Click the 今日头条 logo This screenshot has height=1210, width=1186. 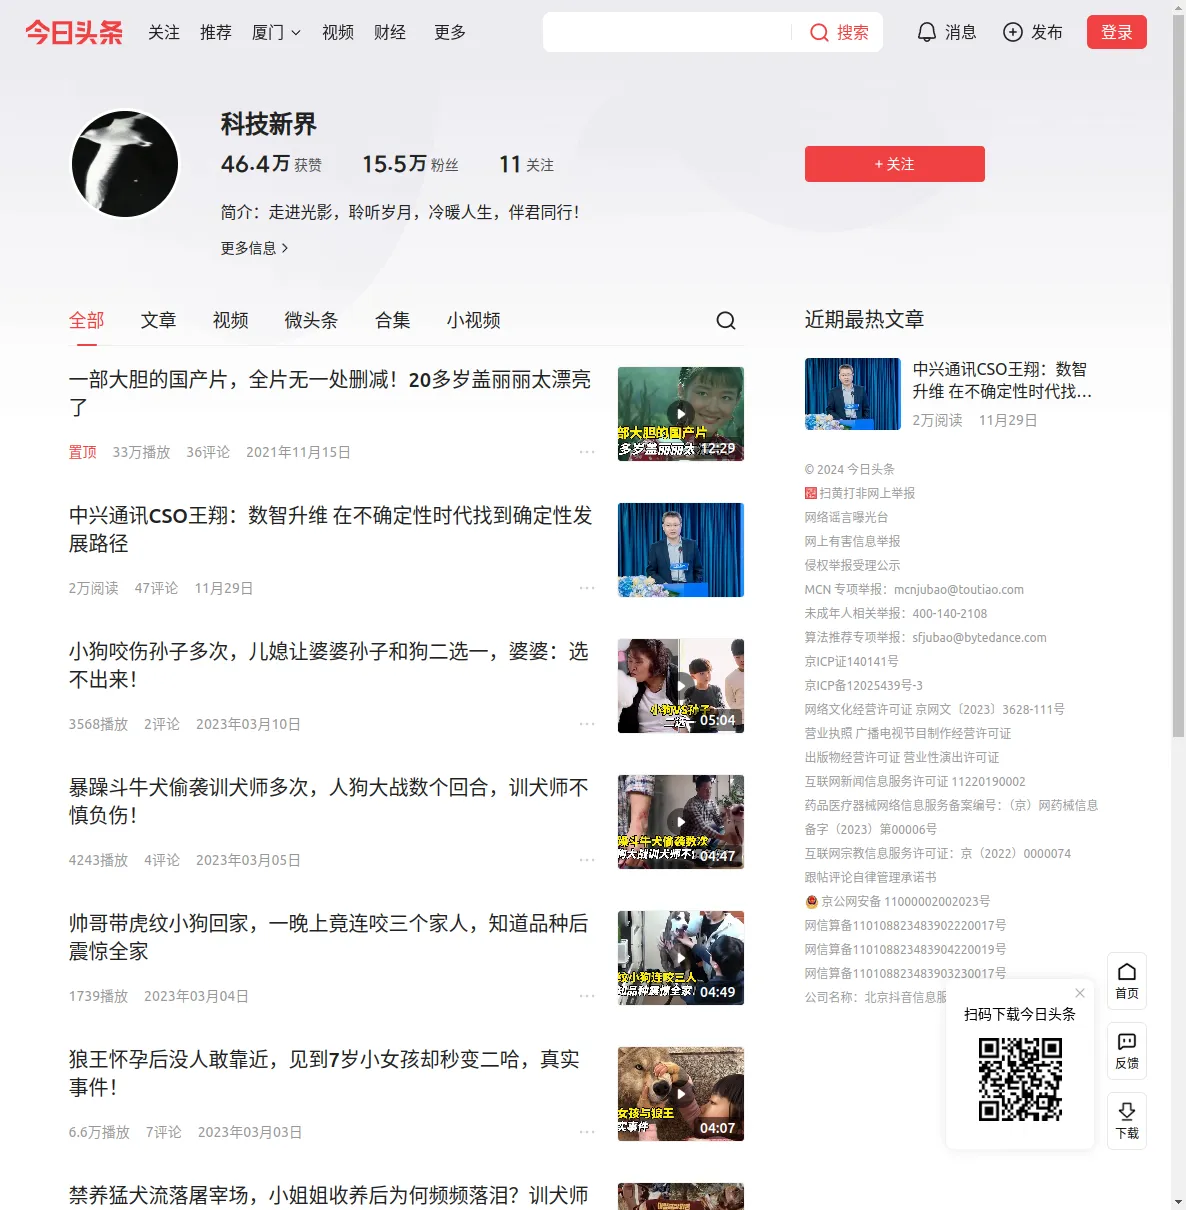(x=74, y=32)
